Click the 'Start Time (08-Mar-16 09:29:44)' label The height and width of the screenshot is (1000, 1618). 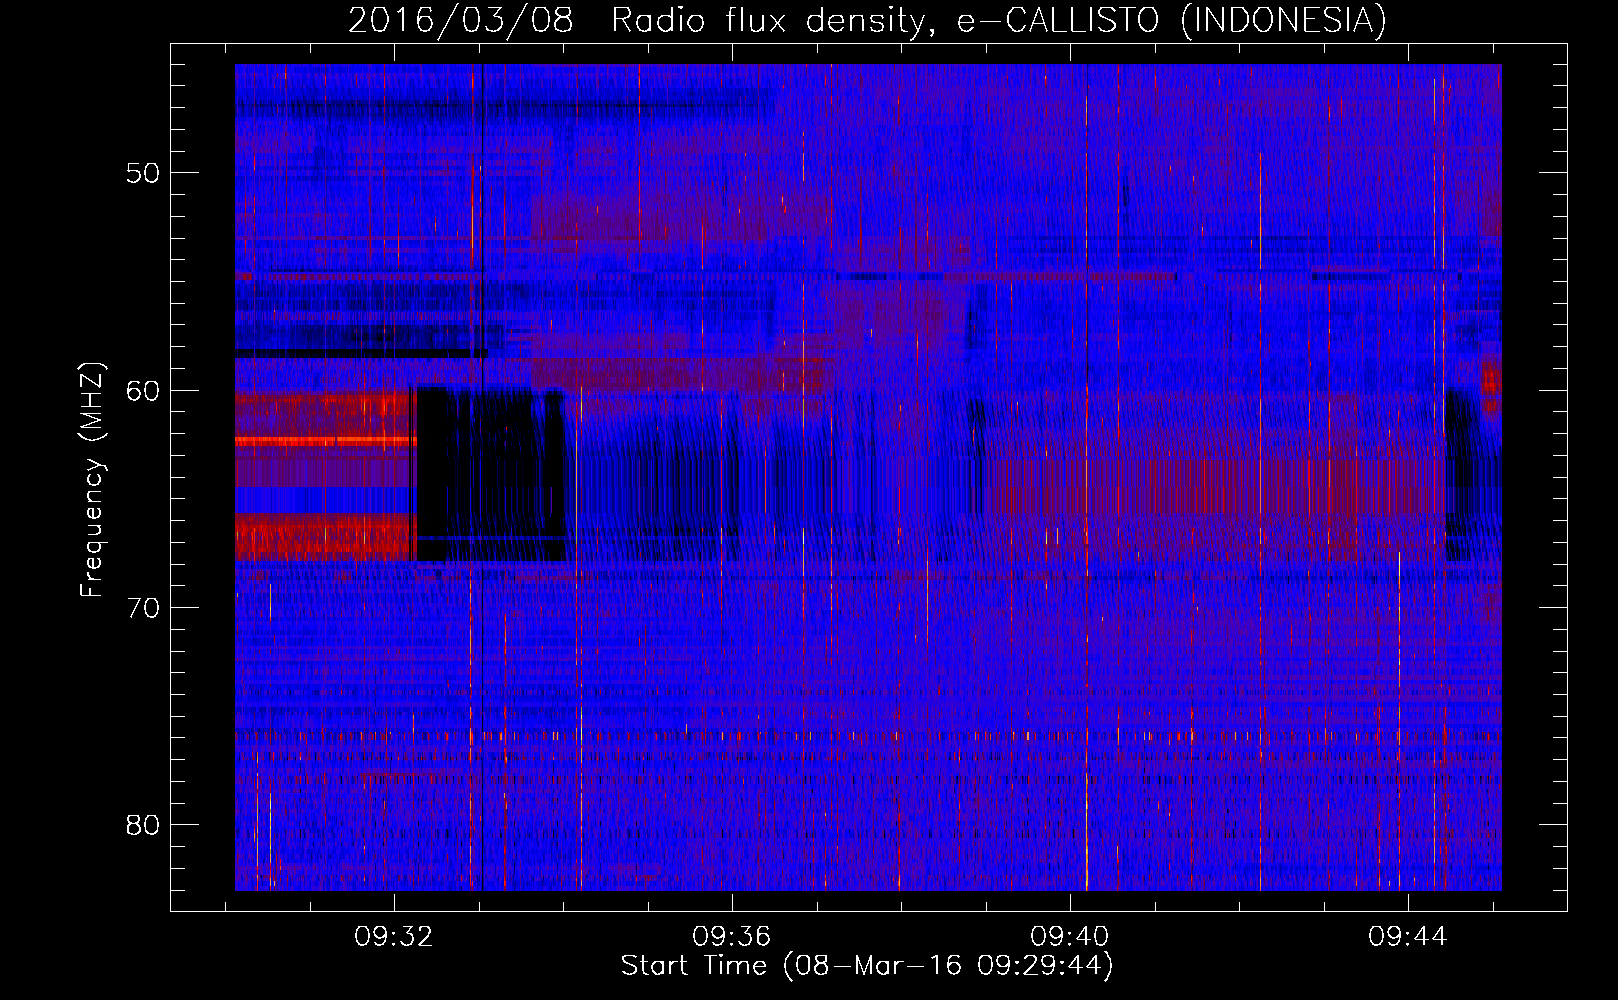click(x=867, y=966)
